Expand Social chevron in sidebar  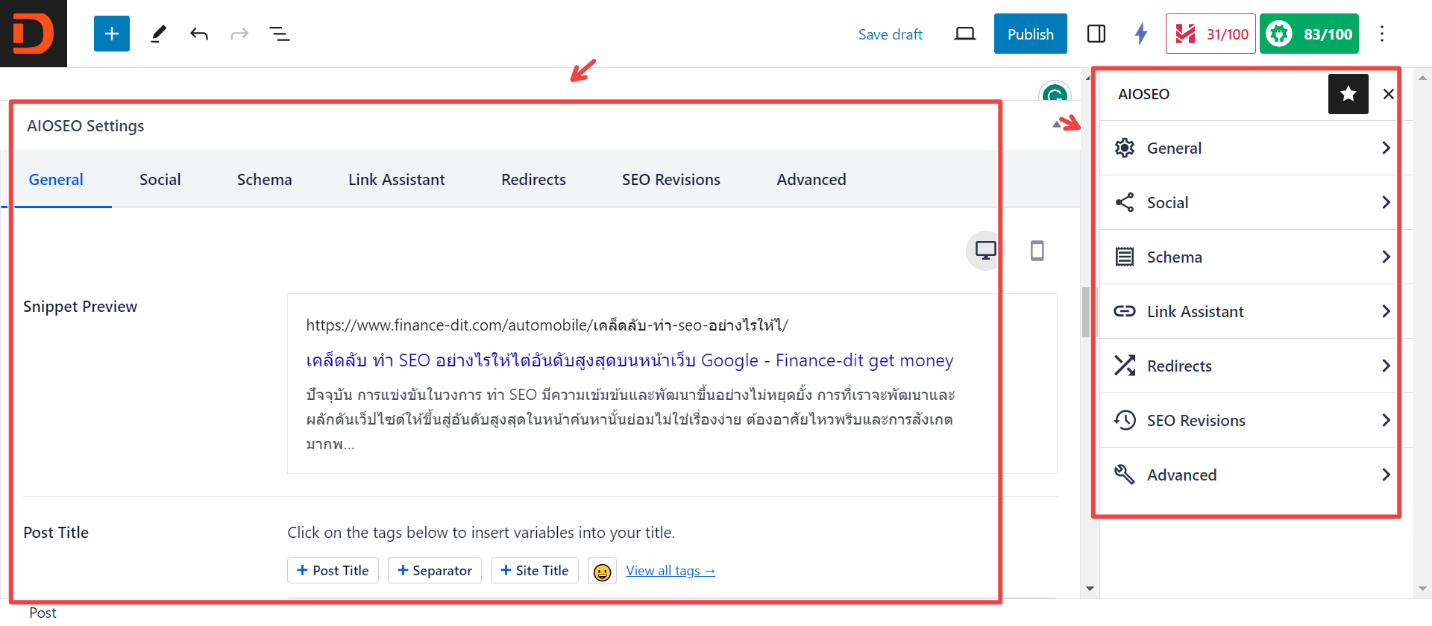click(x=1386, y=203)
